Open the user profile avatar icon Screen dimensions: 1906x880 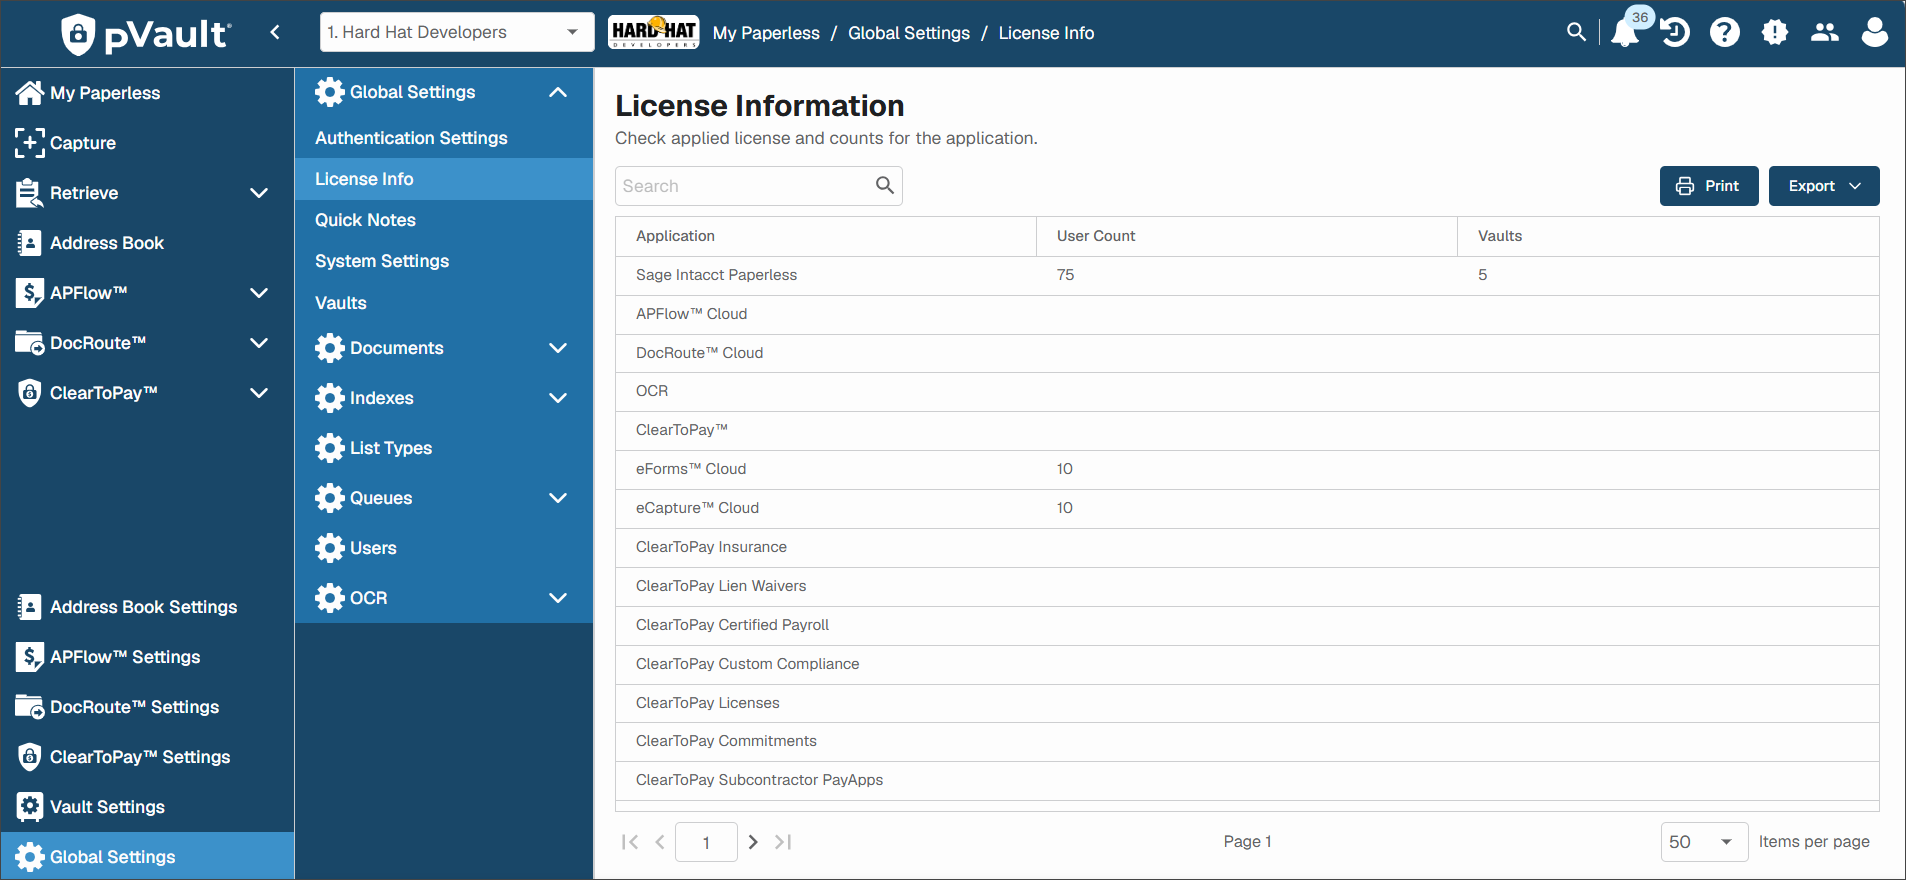coord(1875,33)
